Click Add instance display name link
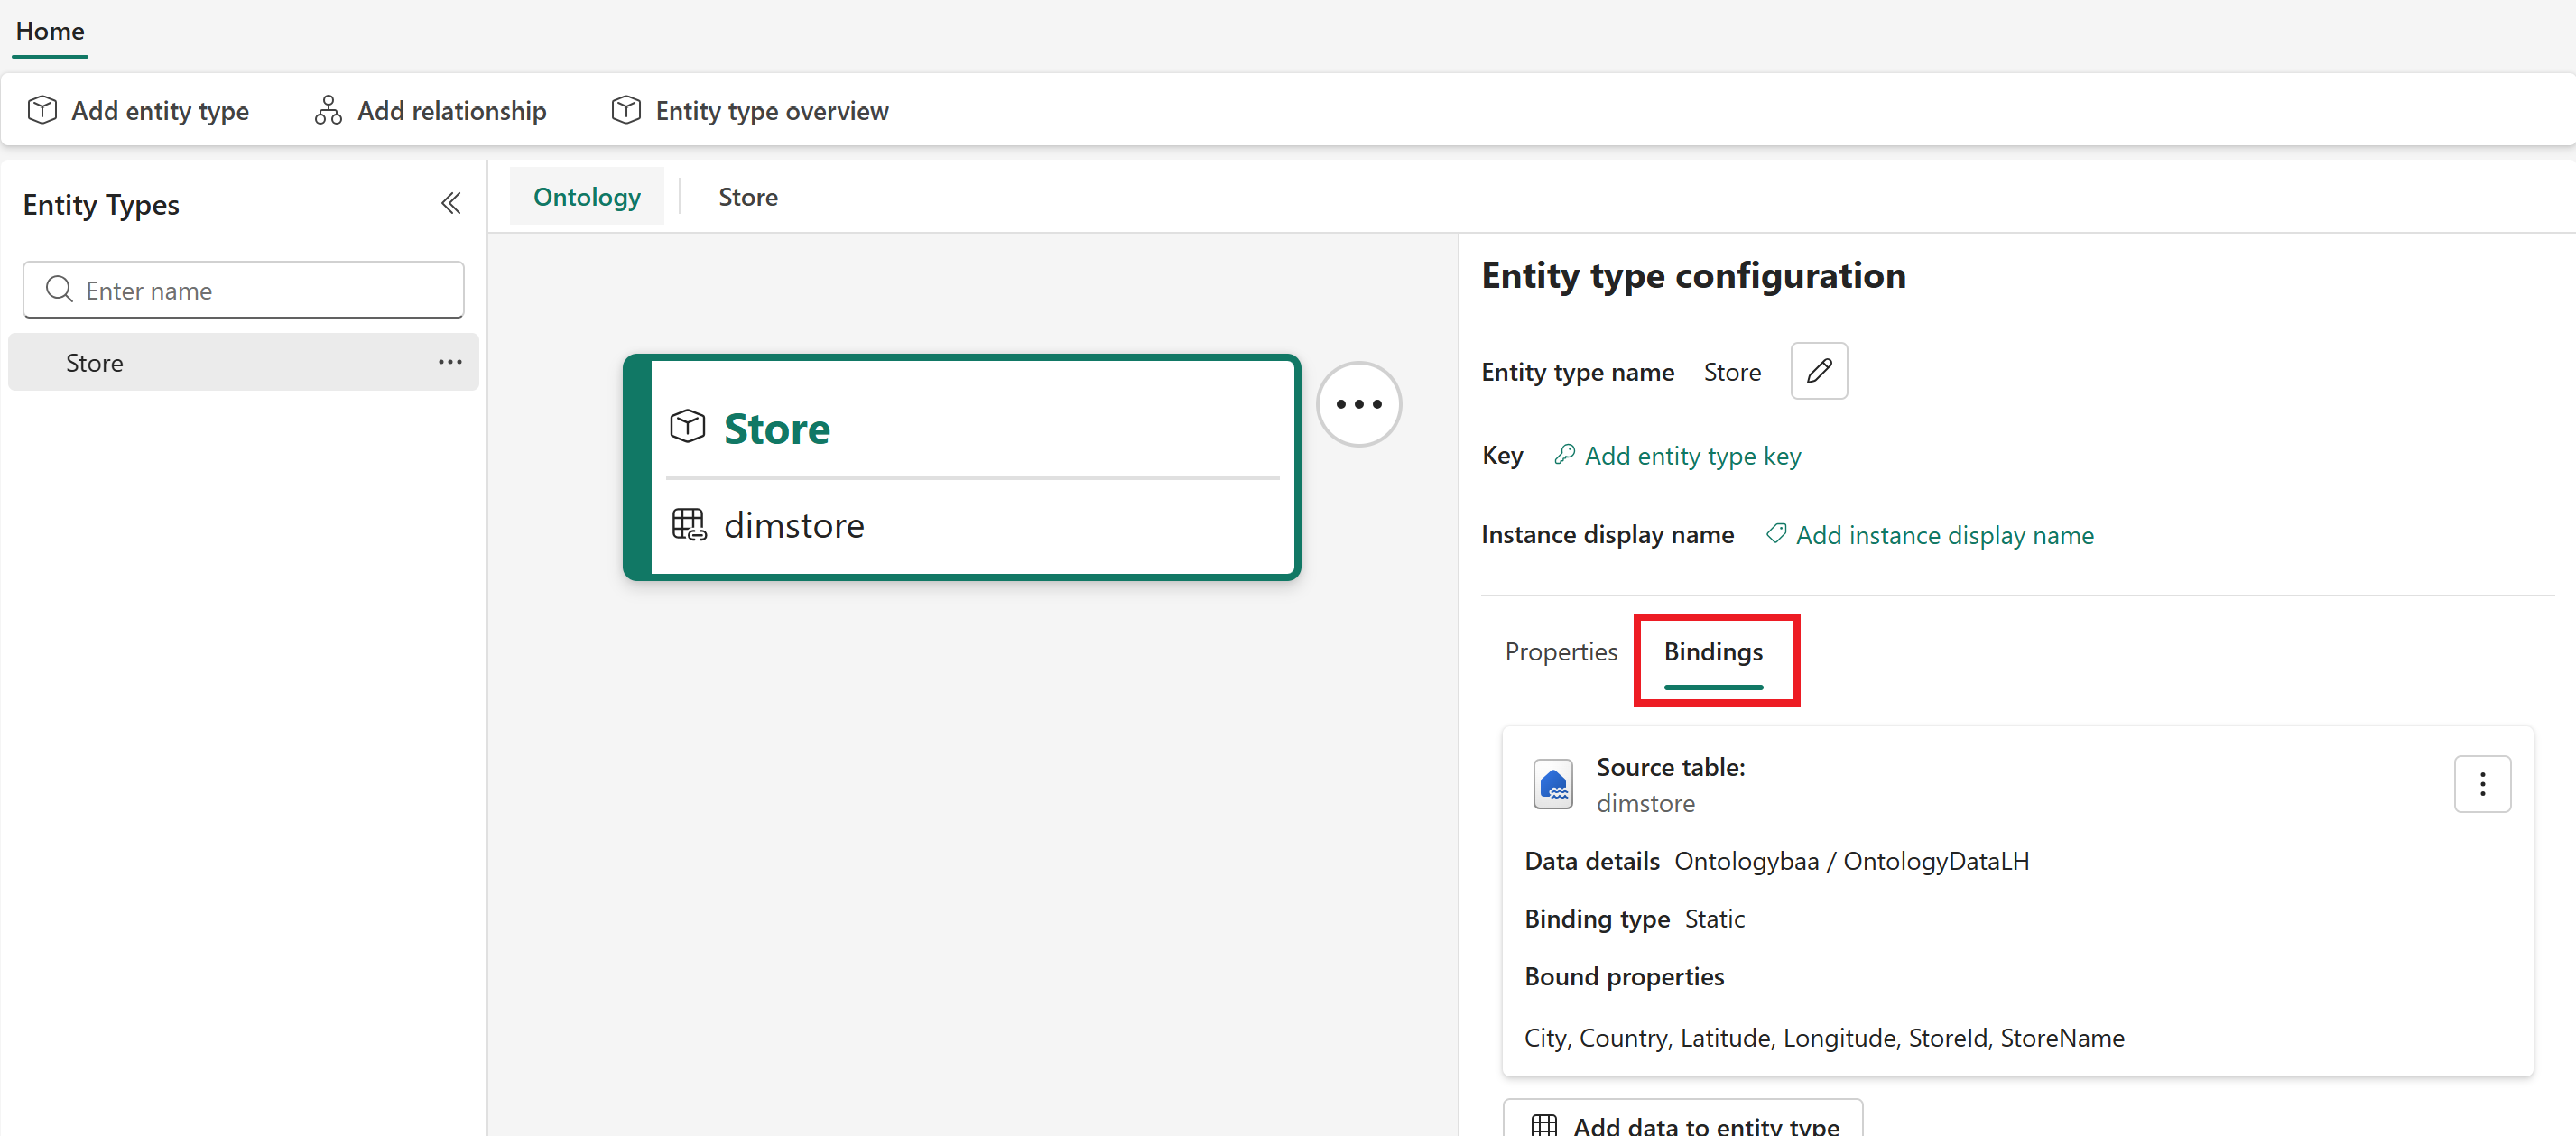The image size is (2576, 1136). 1944,535
